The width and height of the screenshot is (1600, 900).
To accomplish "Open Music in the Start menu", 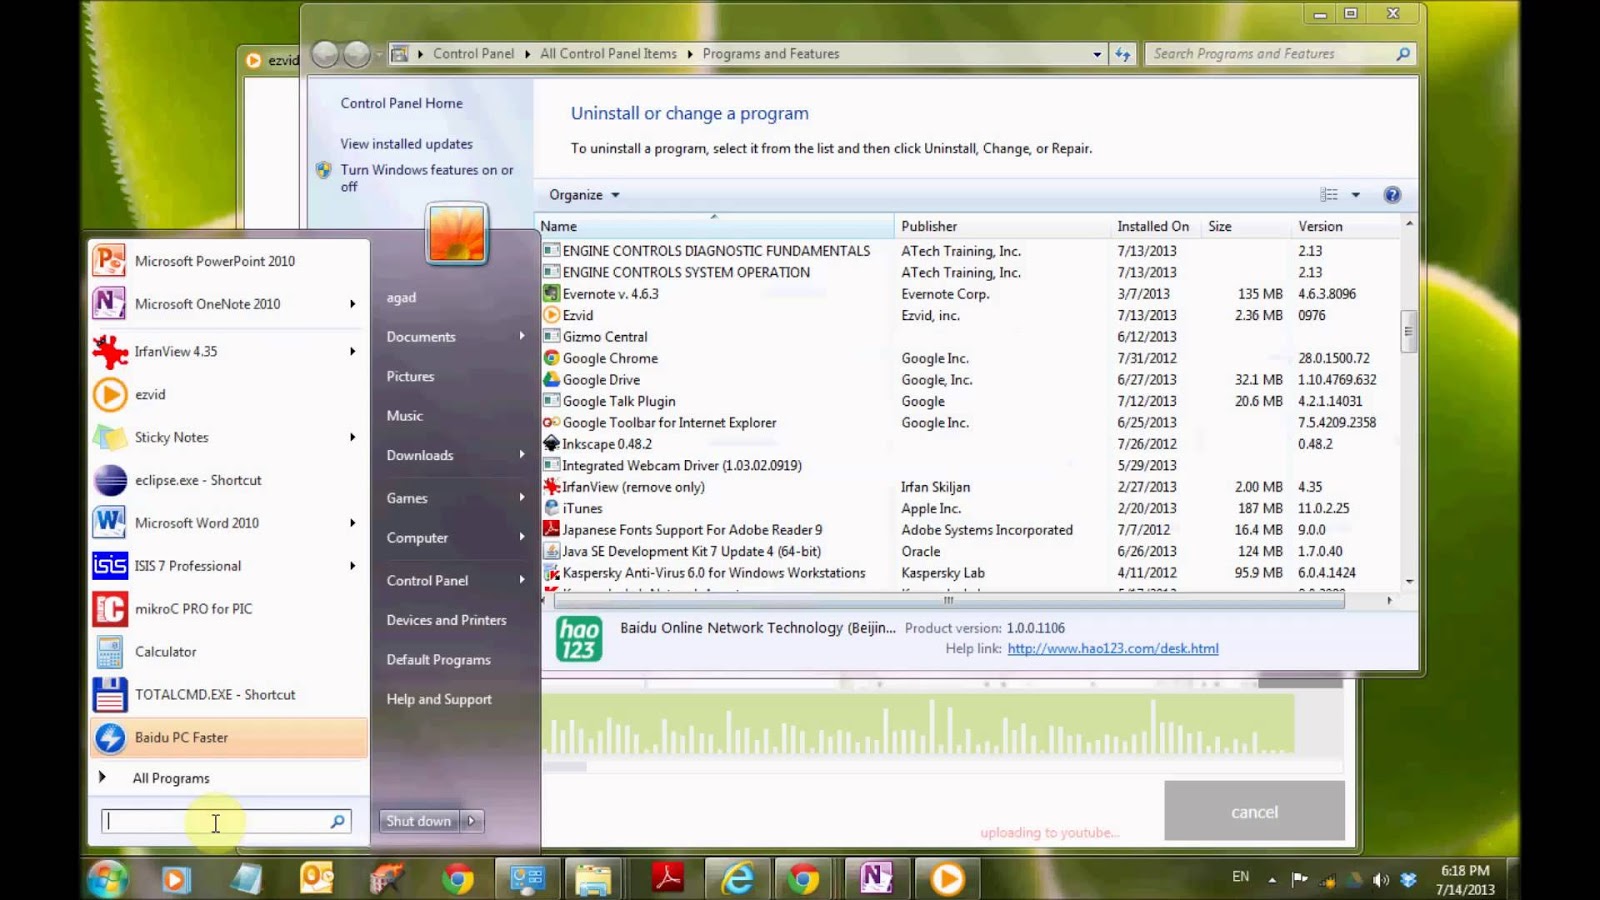I will tap(455, 416).
